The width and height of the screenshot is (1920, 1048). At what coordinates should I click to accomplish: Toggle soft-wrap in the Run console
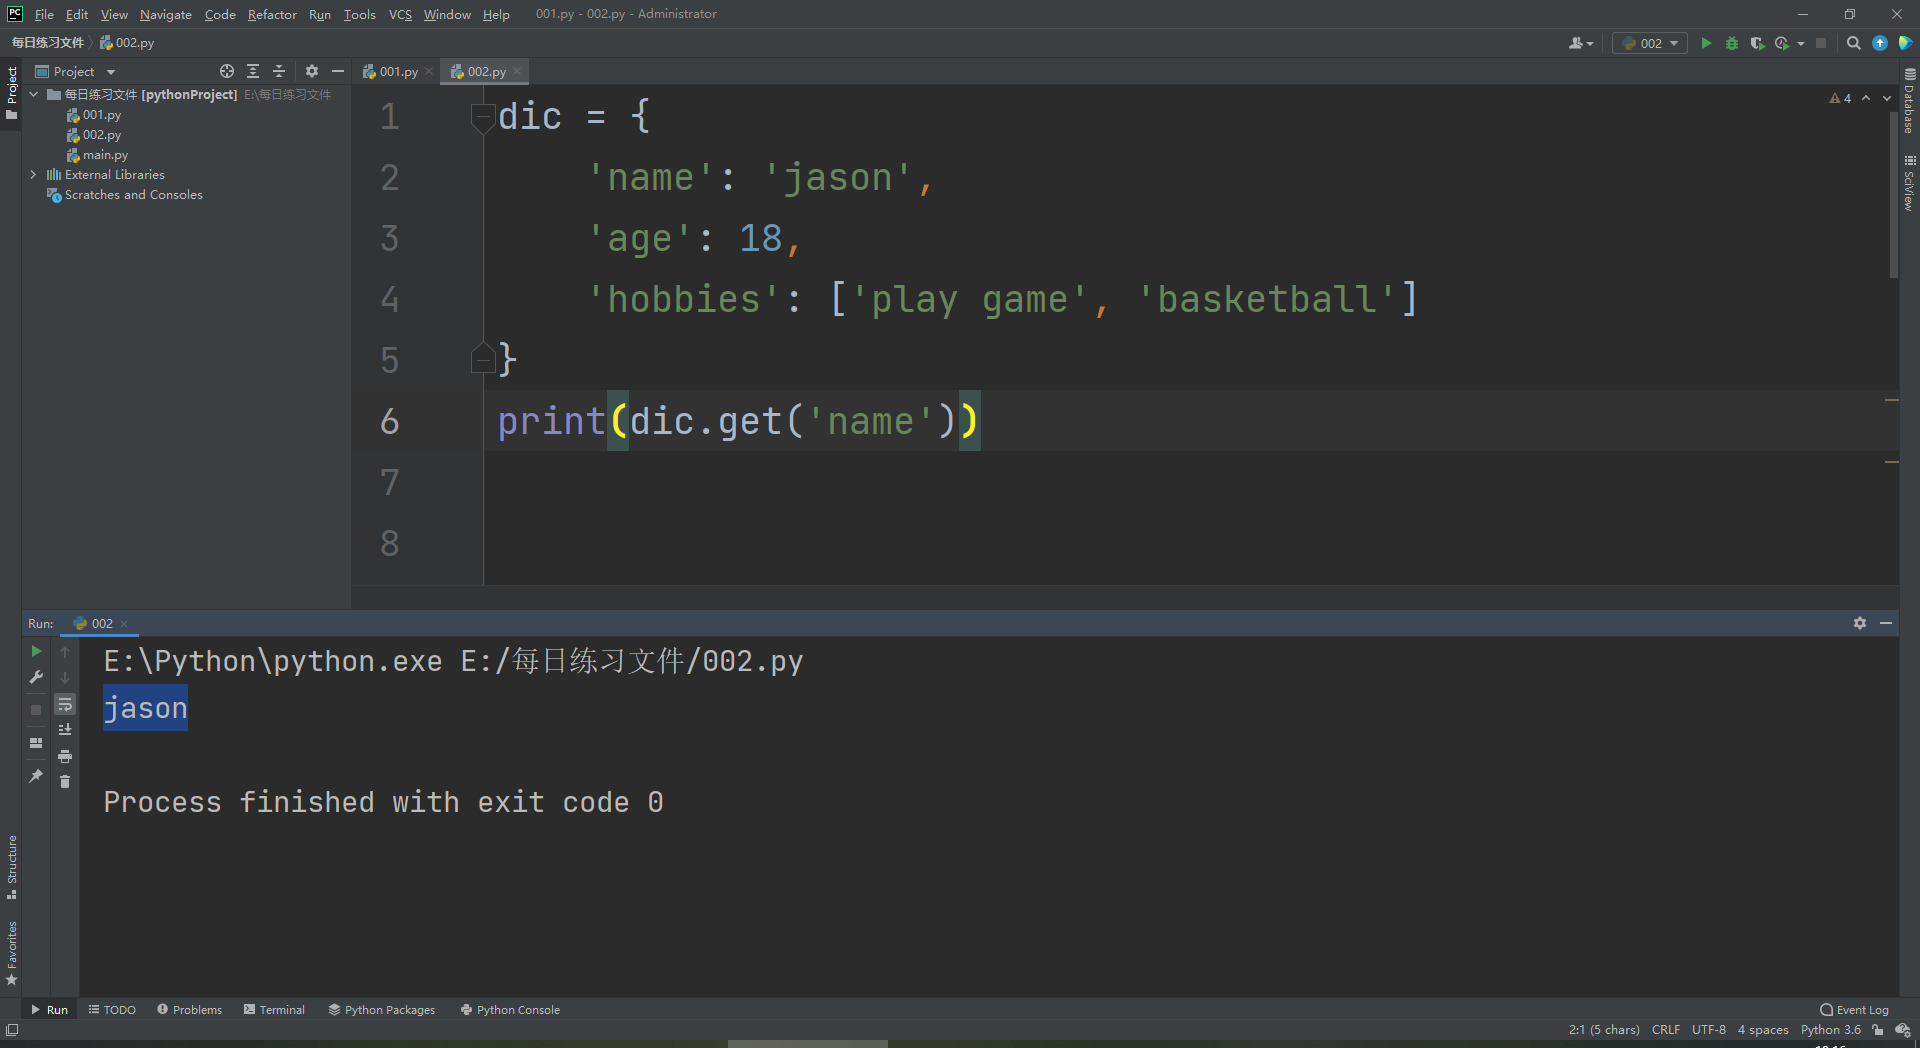(65, 704)
